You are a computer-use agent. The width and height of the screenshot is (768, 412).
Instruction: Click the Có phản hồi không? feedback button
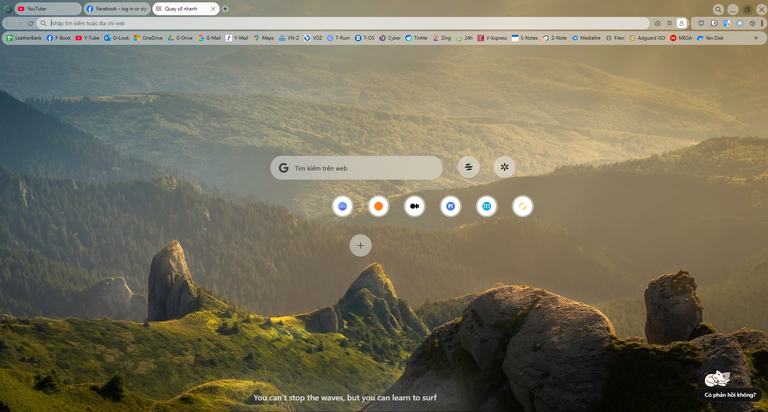730,395
